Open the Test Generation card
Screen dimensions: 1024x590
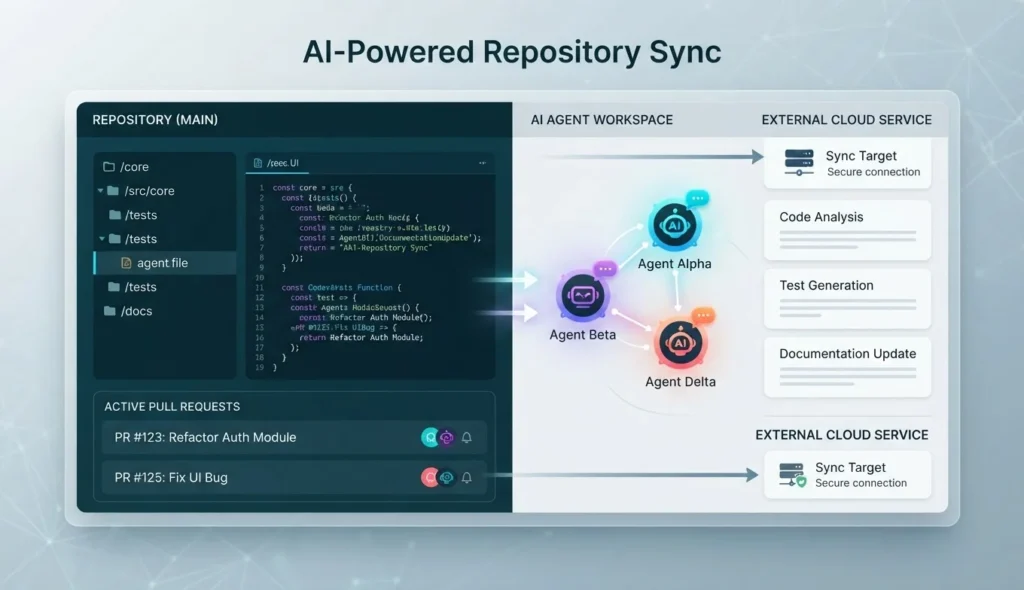(847, 299)
